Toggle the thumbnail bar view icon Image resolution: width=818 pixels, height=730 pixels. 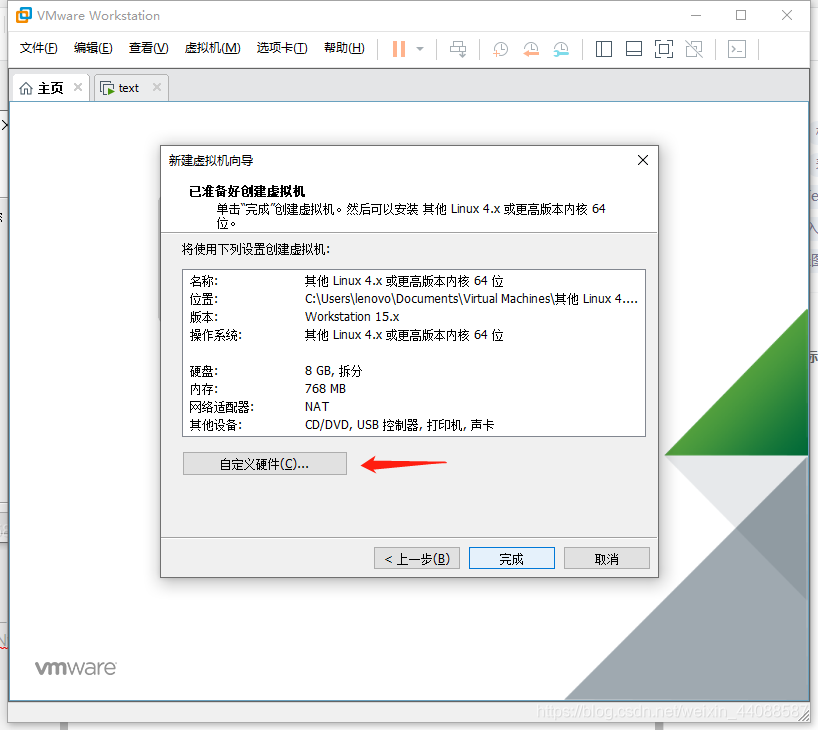[x=634, y=49]
